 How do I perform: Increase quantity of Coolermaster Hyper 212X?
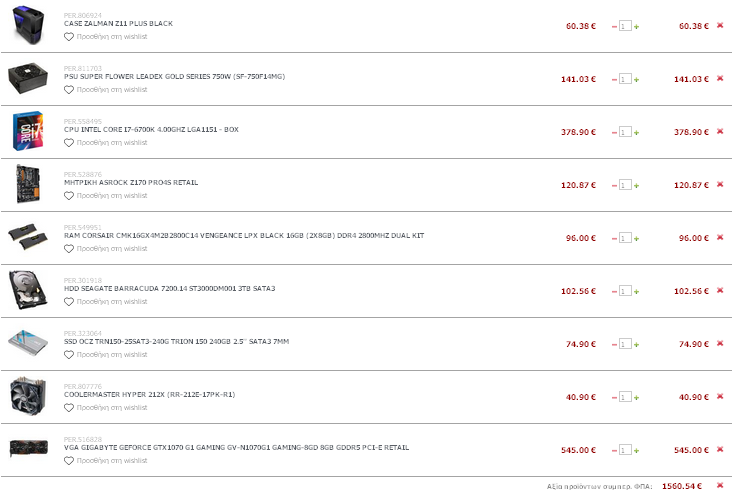click(x=636, y=398)
